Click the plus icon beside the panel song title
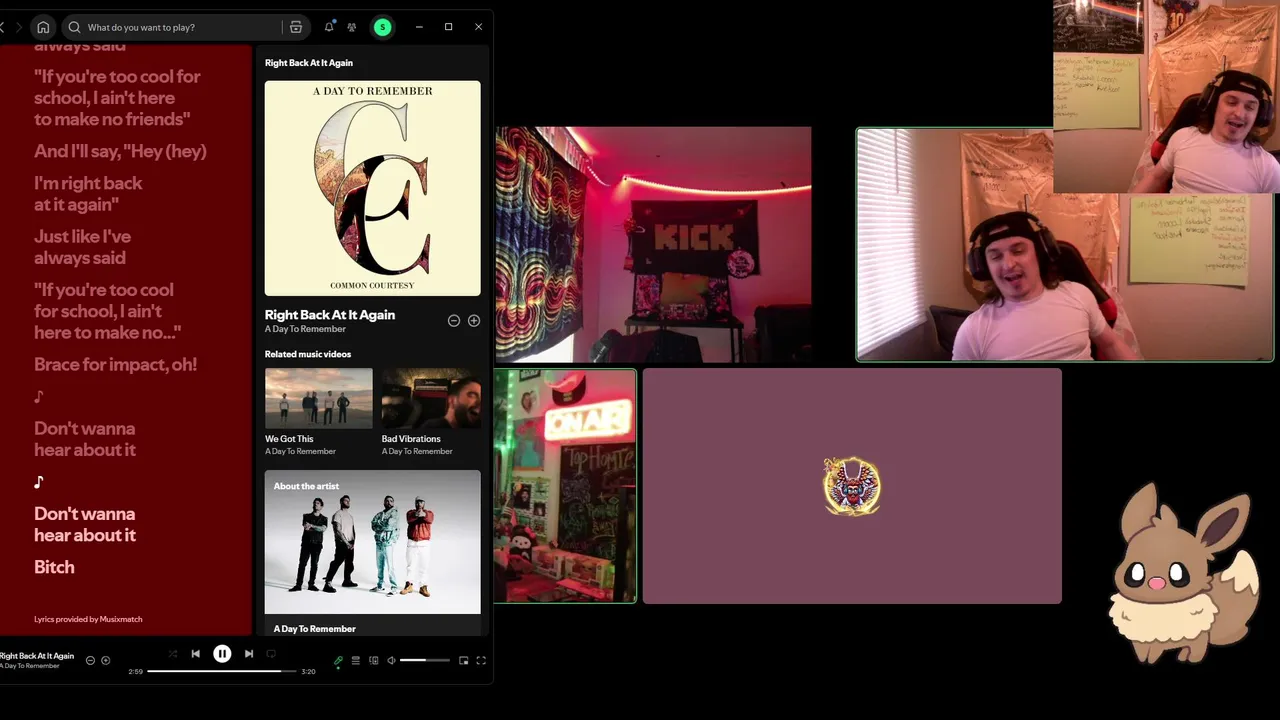 (474, 320)
